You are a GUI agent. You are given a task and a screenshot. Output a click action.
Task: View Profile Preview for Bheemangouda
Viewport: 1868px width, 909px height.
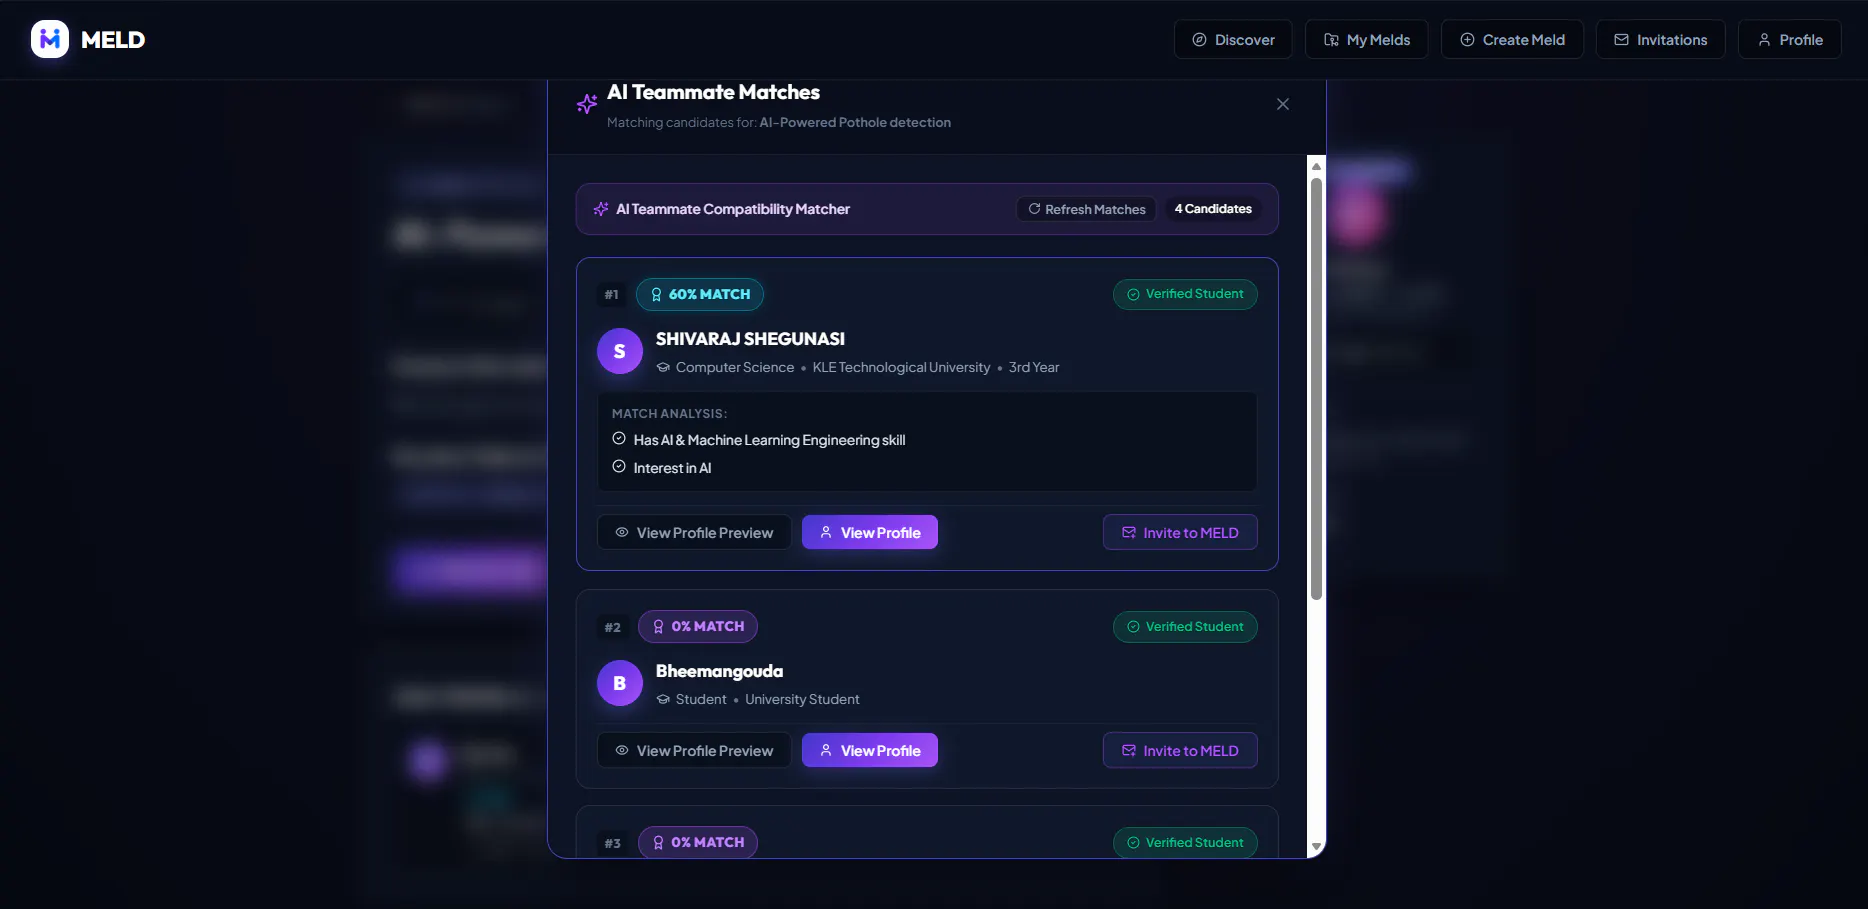[x=694, y=750]
